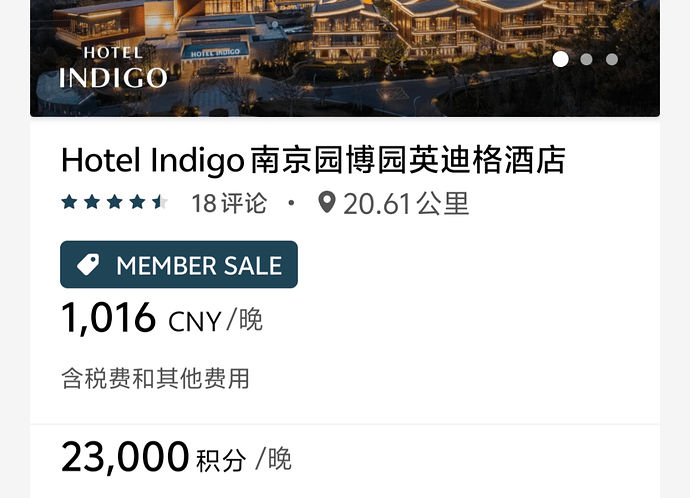
Task: Tap the 20.61 公里 distance text
Action: [406, 204]
